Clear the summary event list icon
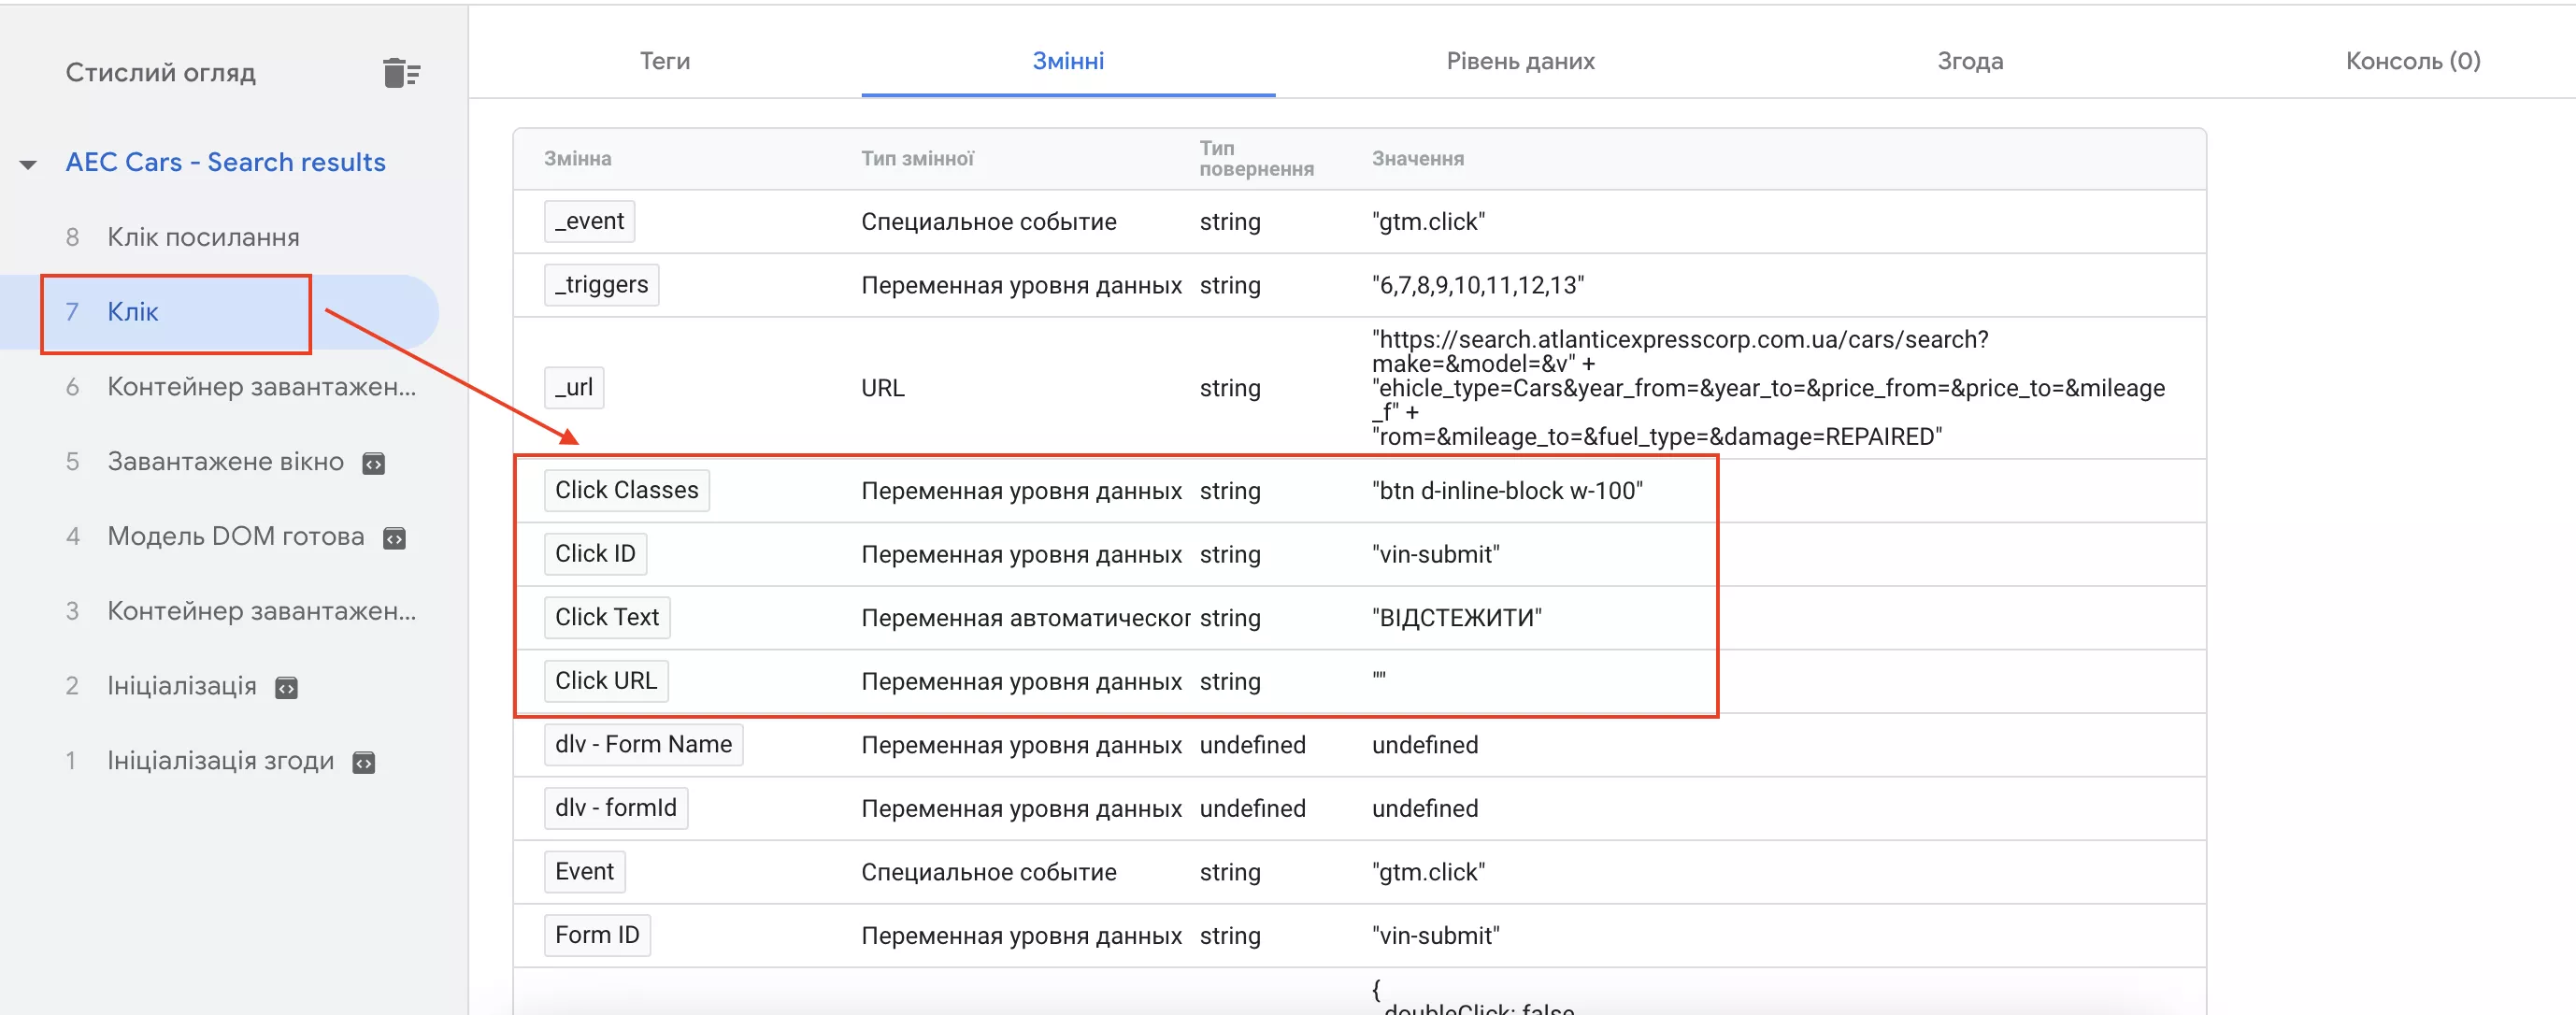The image size is (2576, 1015). coord(401,73)
